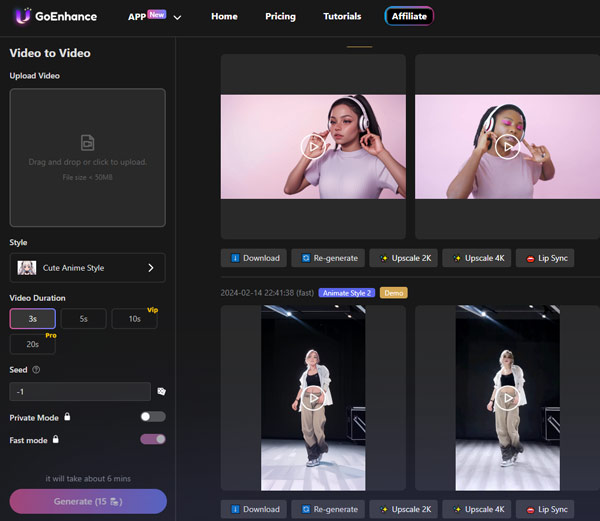Click the Seed input field

(80, 392)
